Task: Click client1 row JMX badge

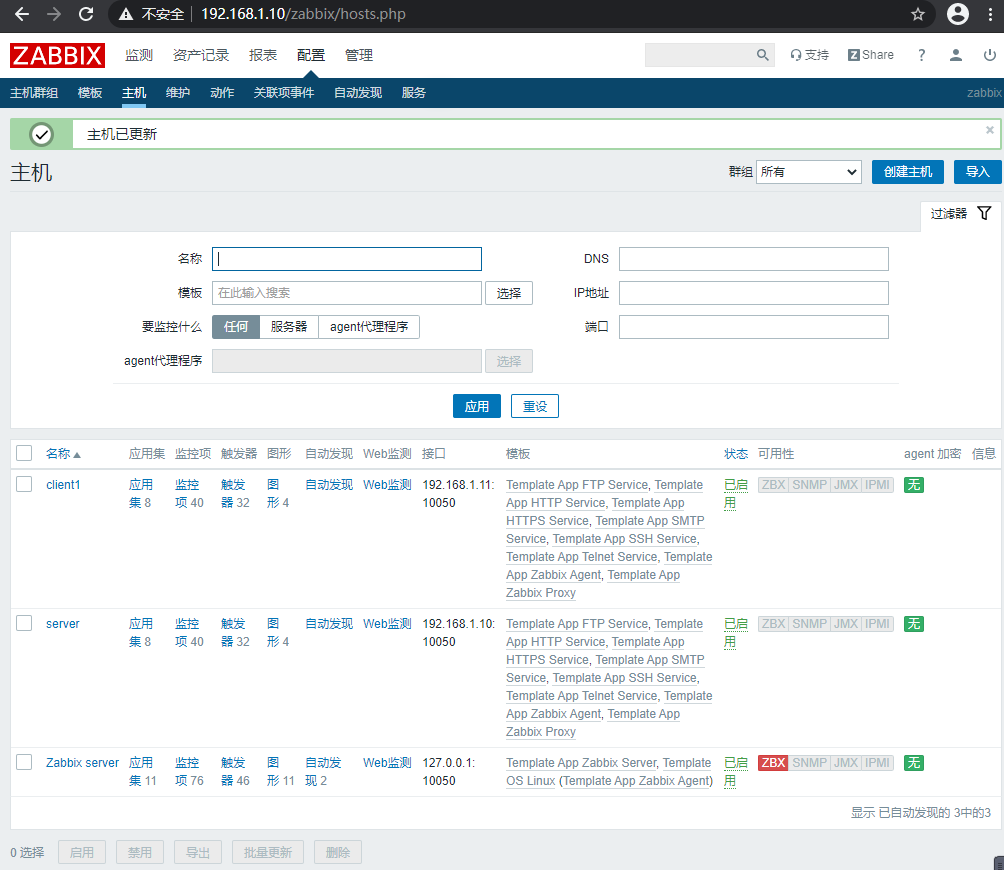Action: click(x=845, y=485)
